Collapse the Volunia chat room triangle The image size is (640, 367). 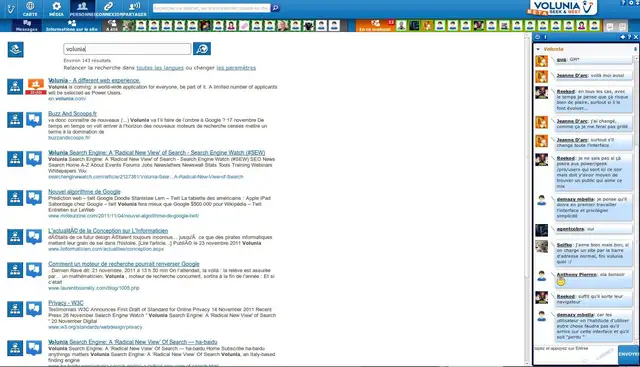pos(538,49)
